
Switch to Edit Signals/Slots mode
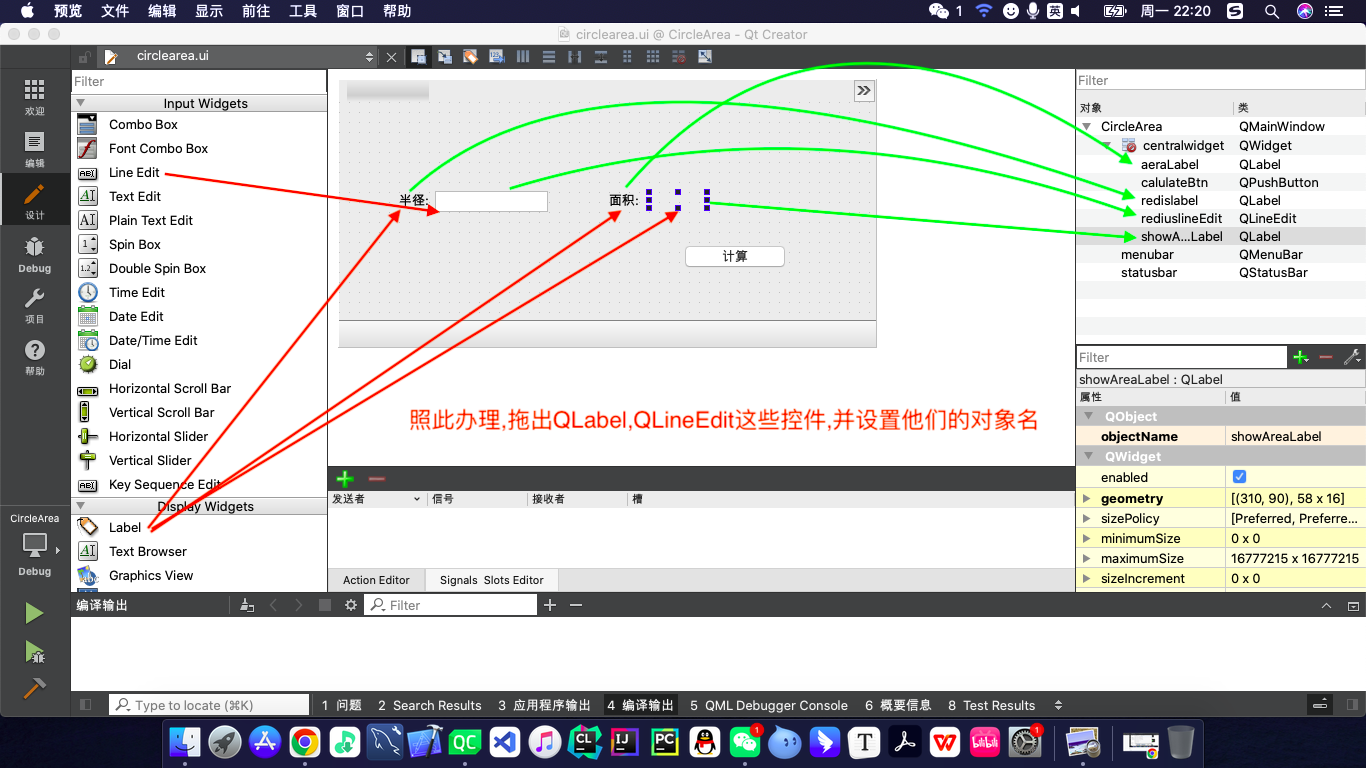coord(444,57)
